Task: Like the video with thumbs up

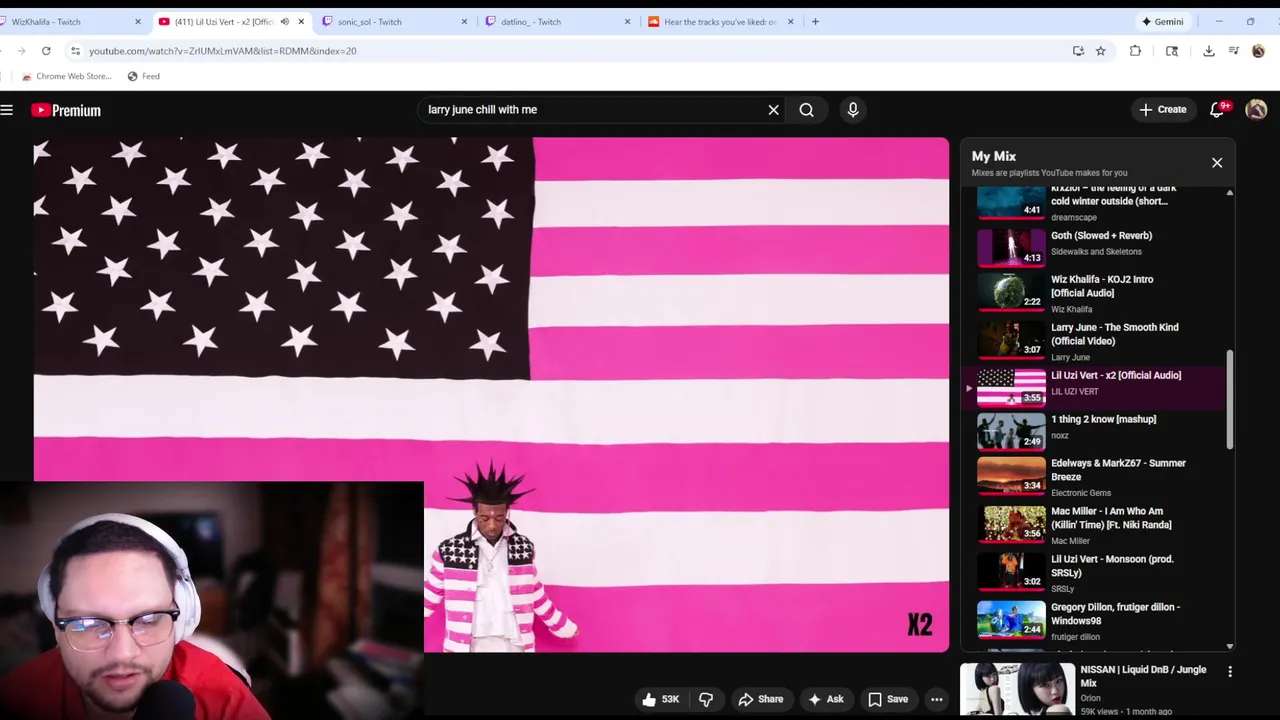Action: 661,699
